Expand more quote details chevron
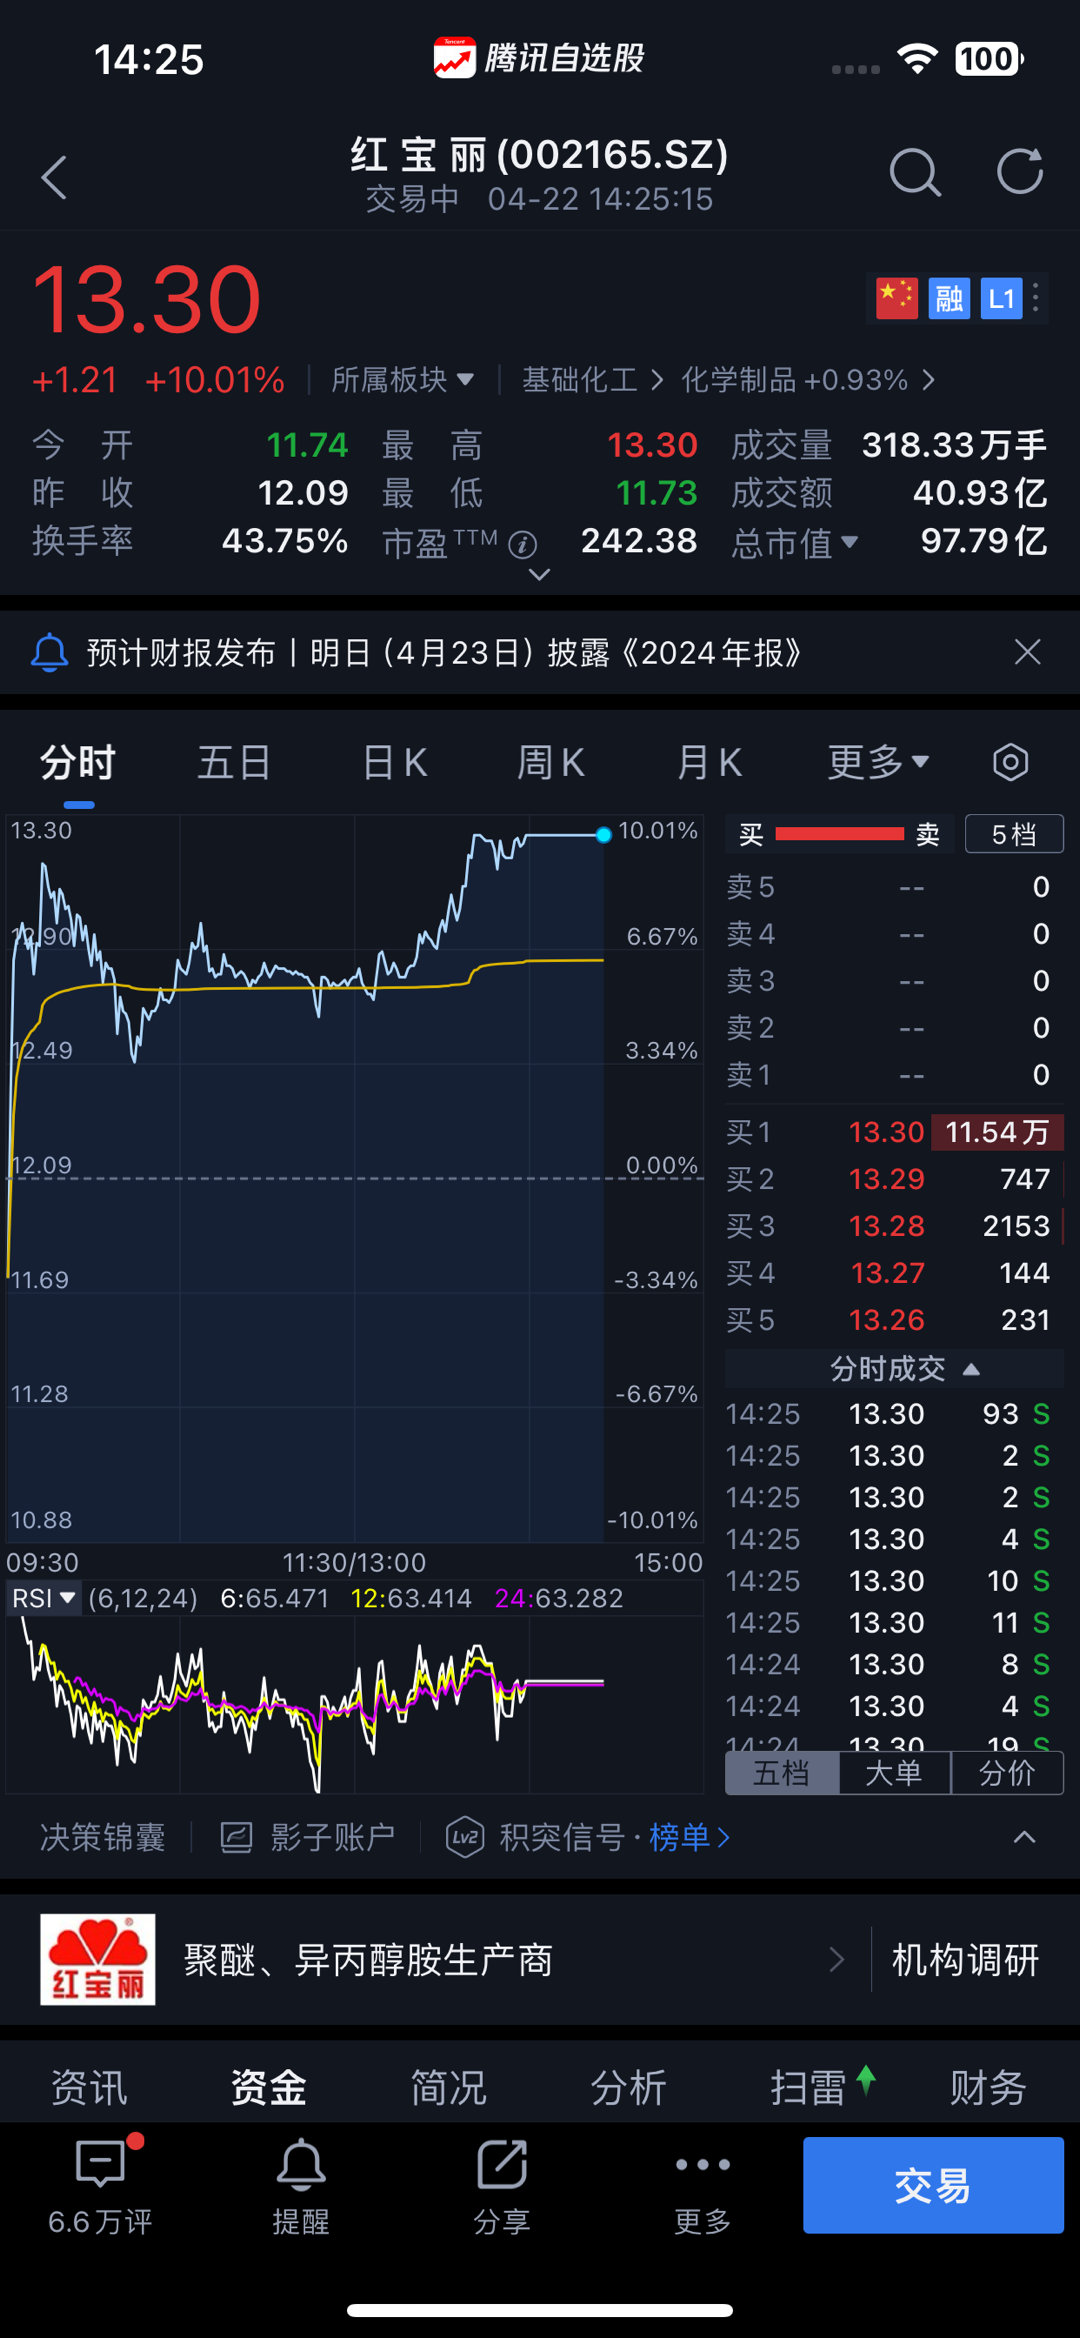 (539, 574)
